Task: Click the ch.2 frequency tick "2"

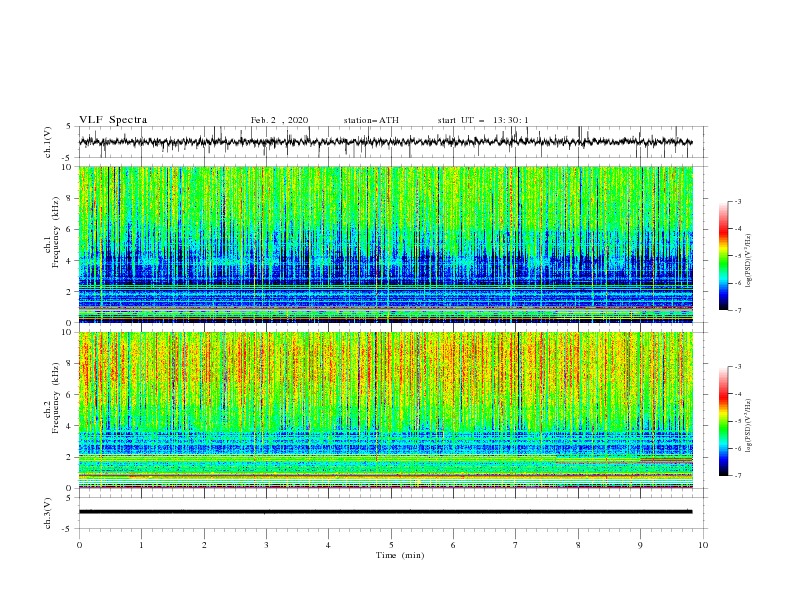Action: click(x=69, y=457)
